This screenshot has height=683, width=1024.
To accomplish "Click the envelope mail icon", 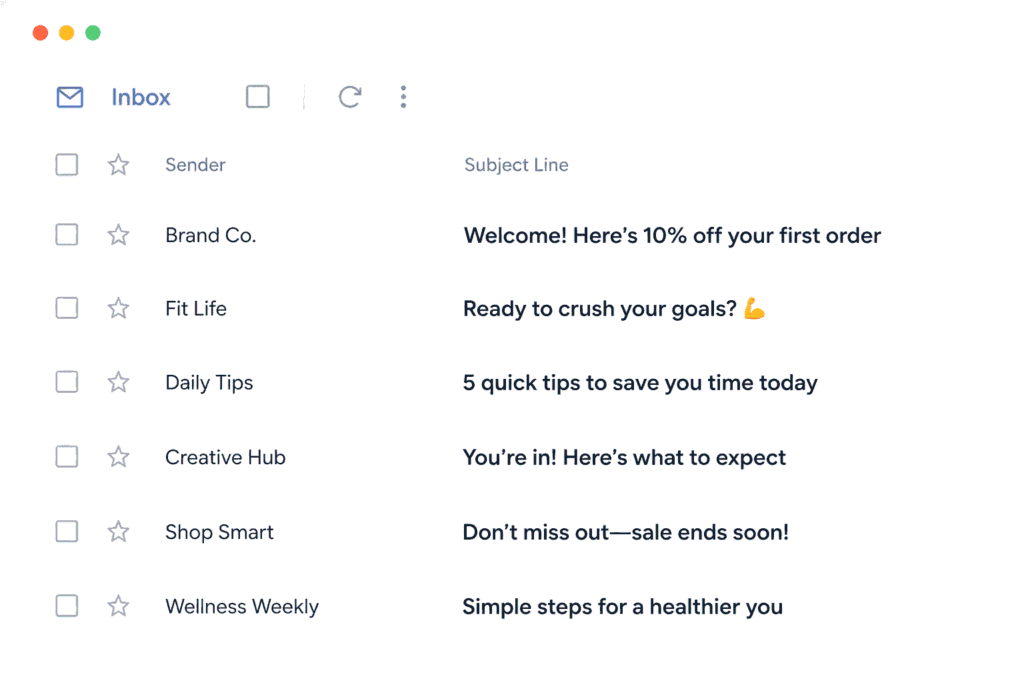I will click(x=70, y=97).
